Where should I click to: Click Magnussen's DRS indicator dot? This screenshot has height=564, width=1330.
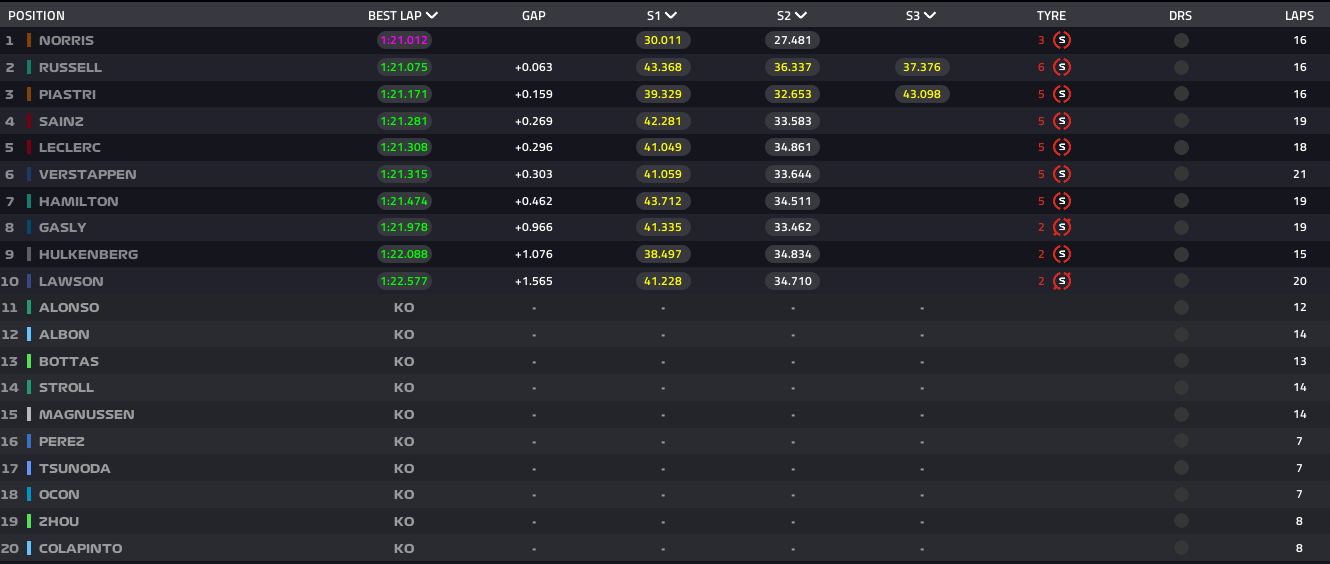point(1181,414)
